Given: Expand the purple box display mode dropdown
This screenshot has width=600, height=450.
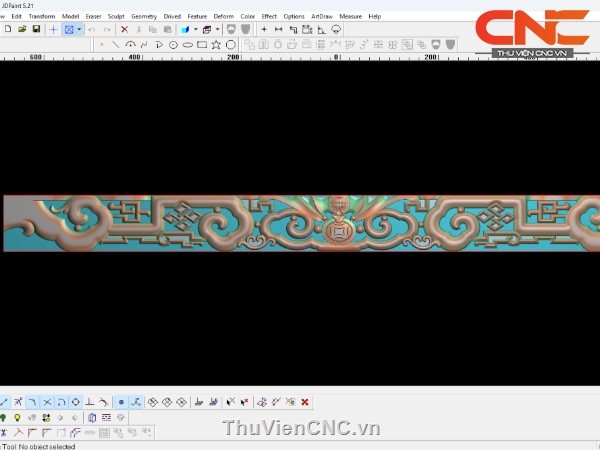Looking at the screenshot, I should pos(220,29).
